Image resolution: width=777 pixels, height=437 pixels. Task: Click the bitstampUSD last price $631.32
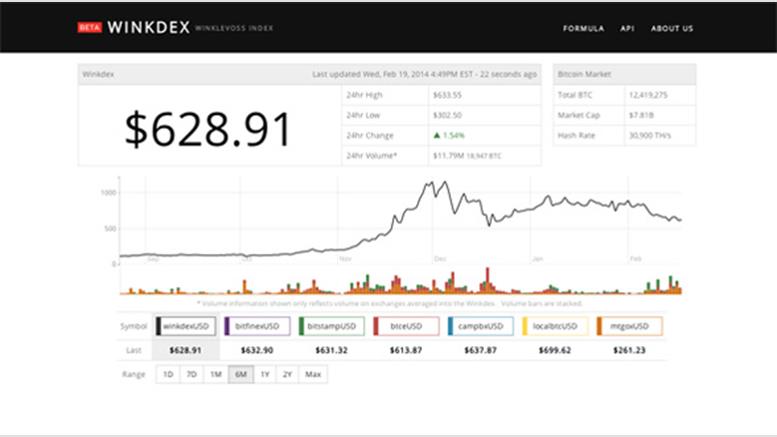point(332,350)
